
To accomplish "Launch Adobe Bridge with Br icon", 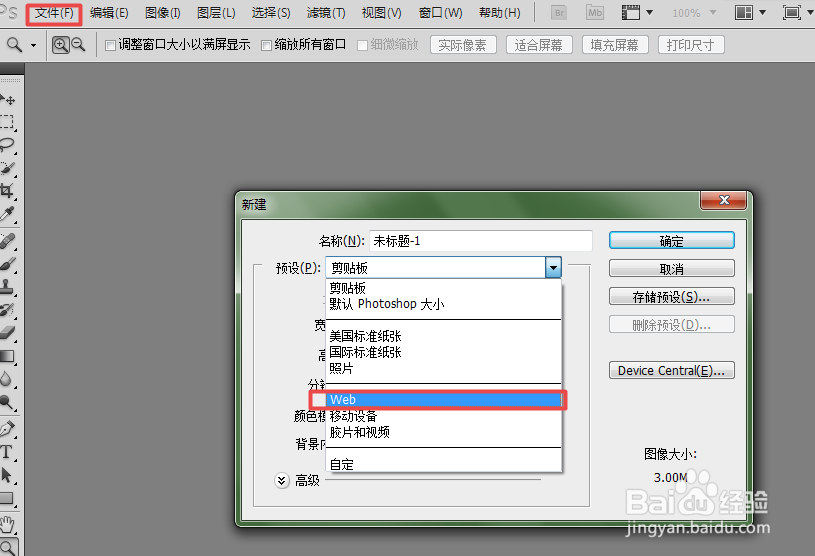I will pos(559,12).
